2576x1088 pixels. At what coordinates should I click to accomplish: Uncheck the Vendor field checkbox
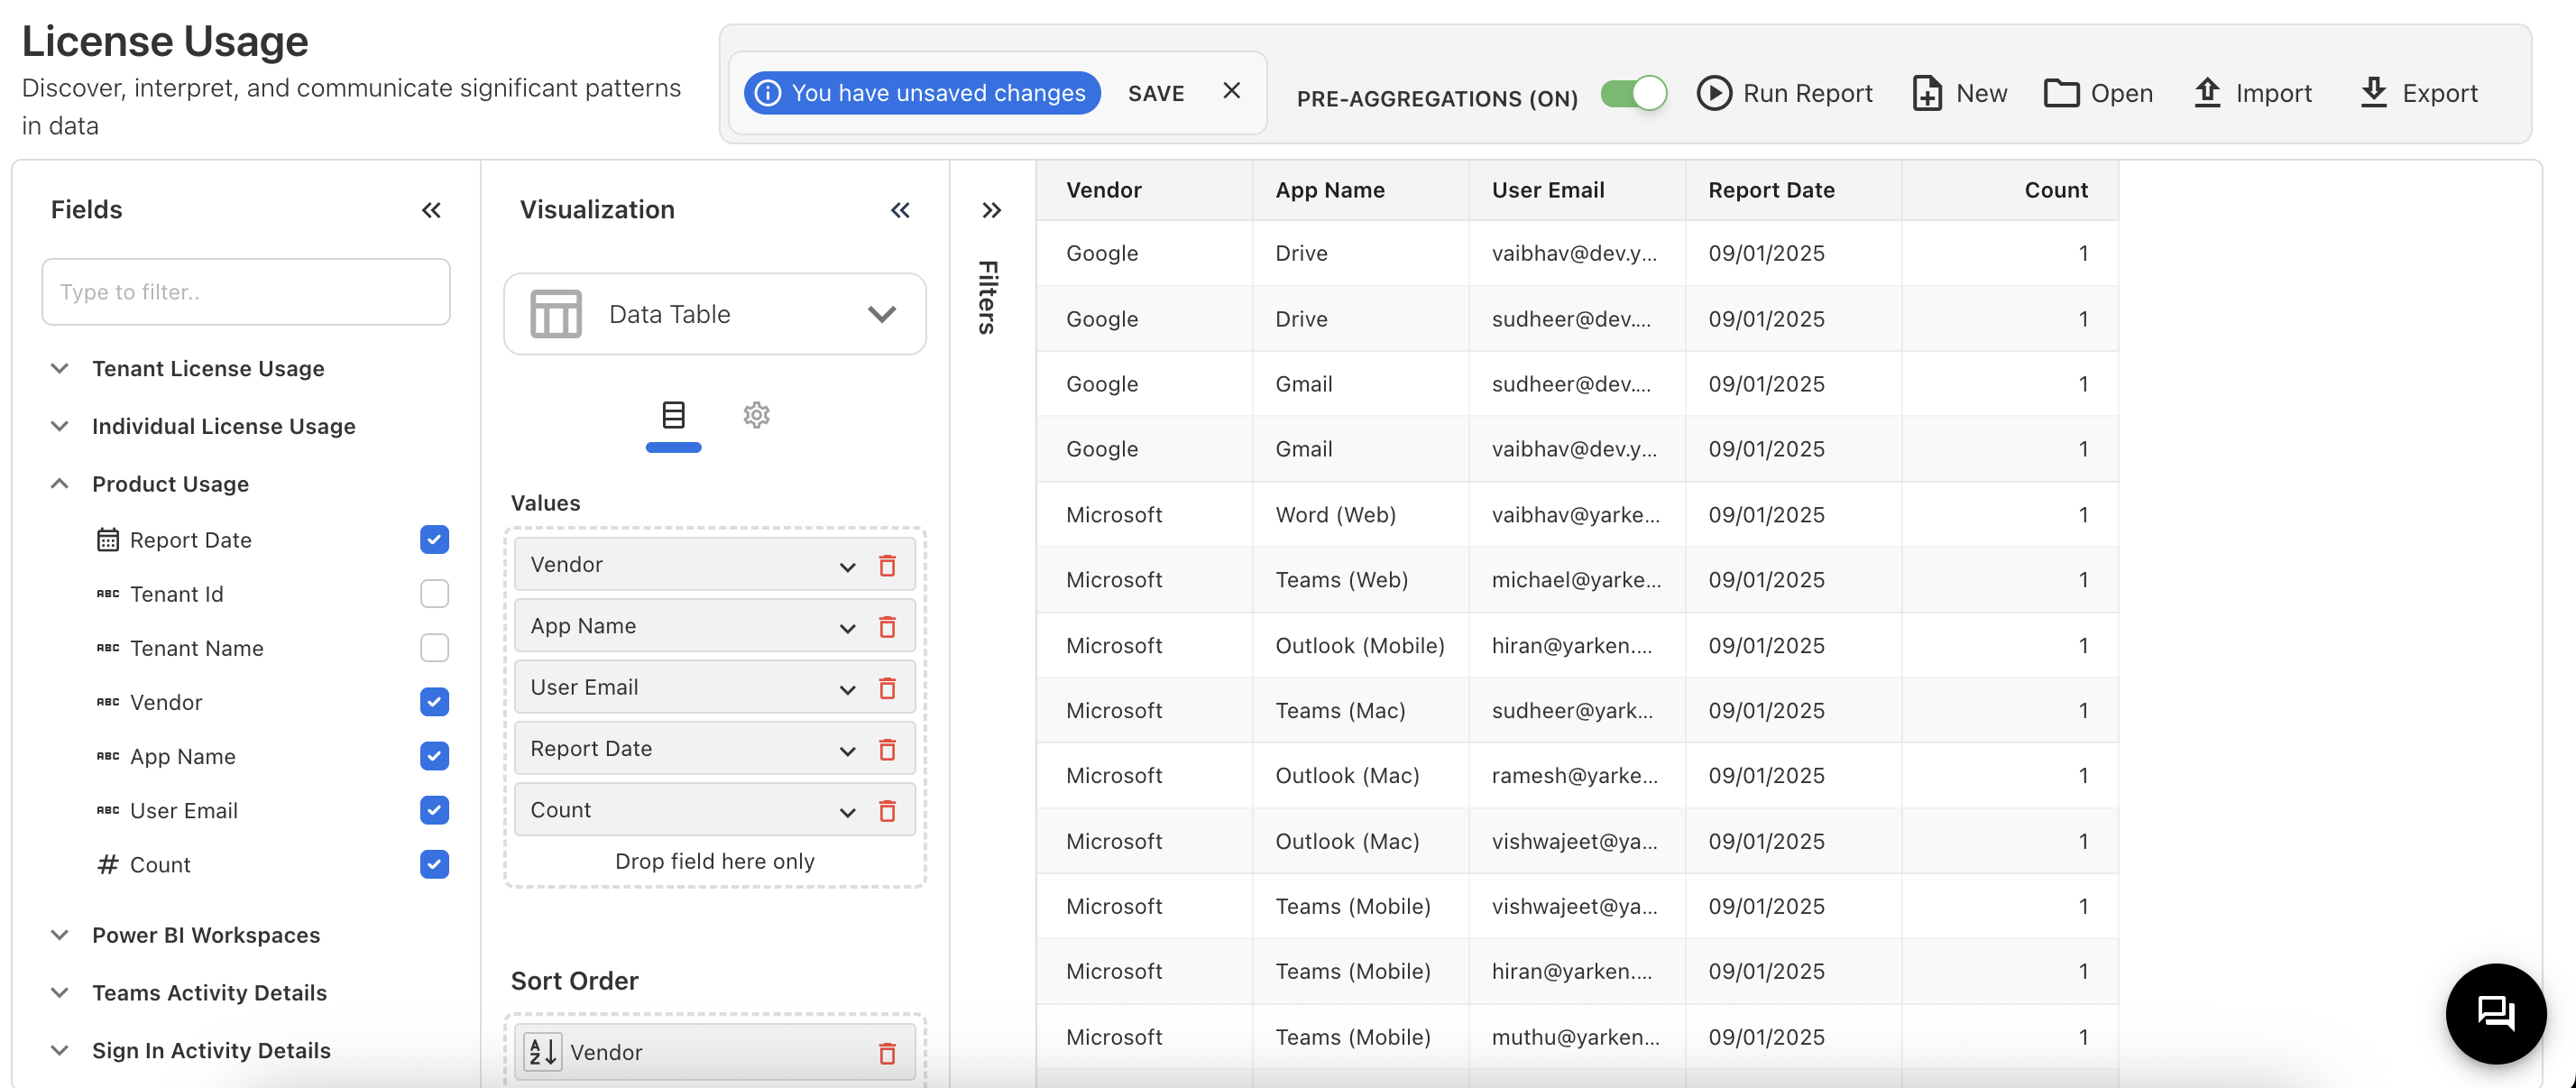tap(434, 701)
